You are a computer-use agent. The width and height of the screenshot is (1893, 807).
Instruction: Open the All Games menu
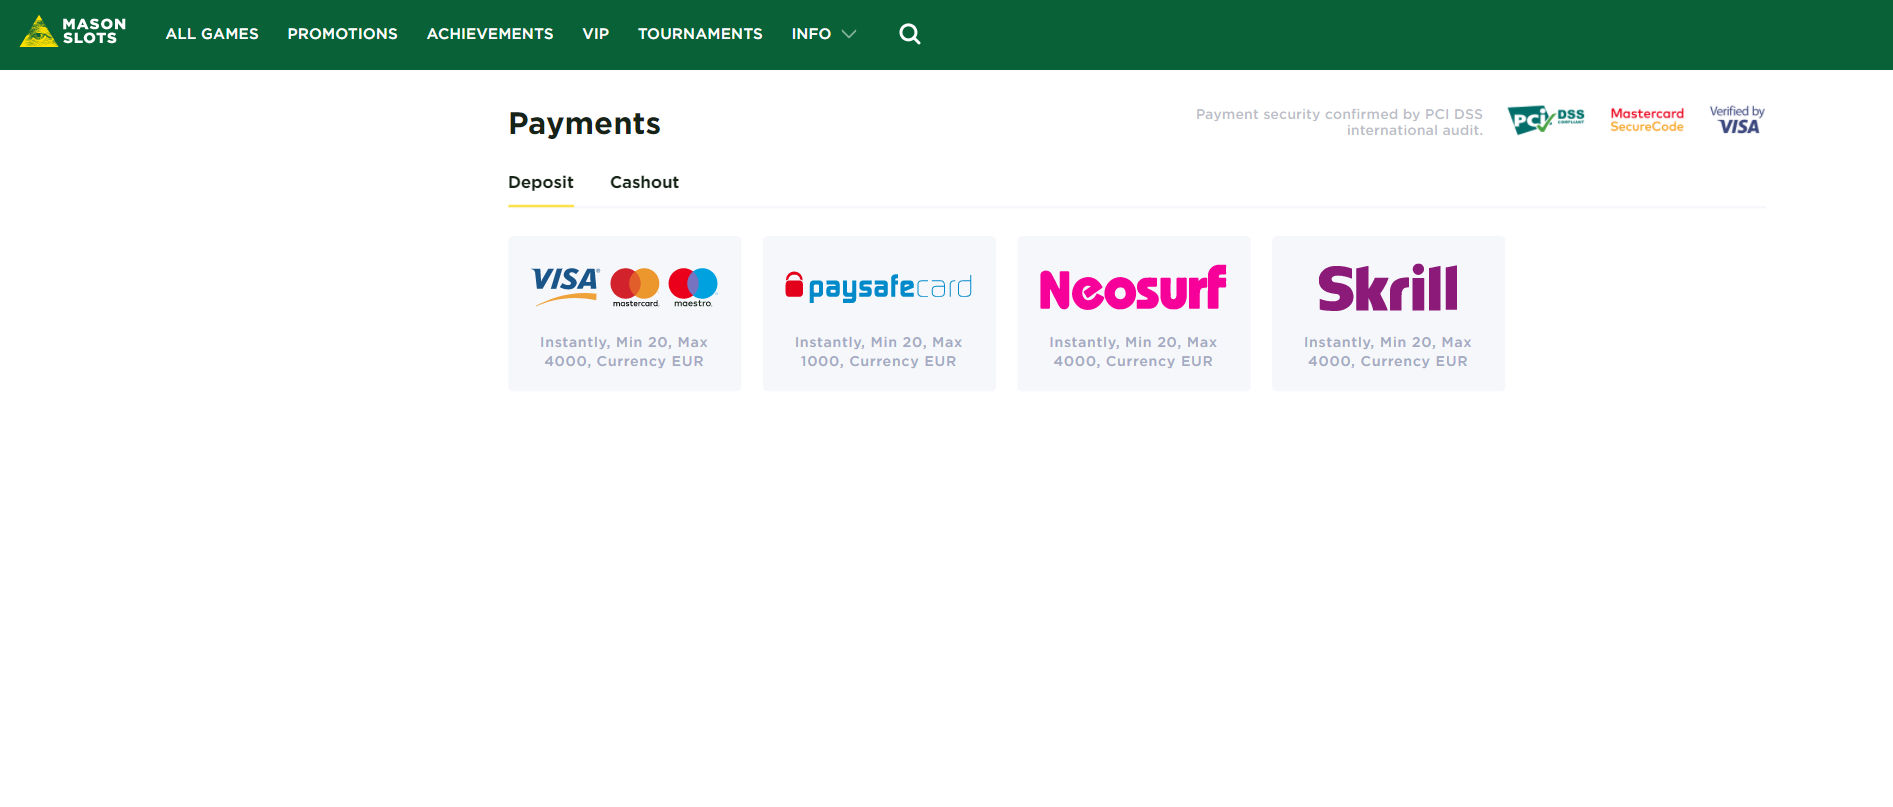[x=212, y=34]
